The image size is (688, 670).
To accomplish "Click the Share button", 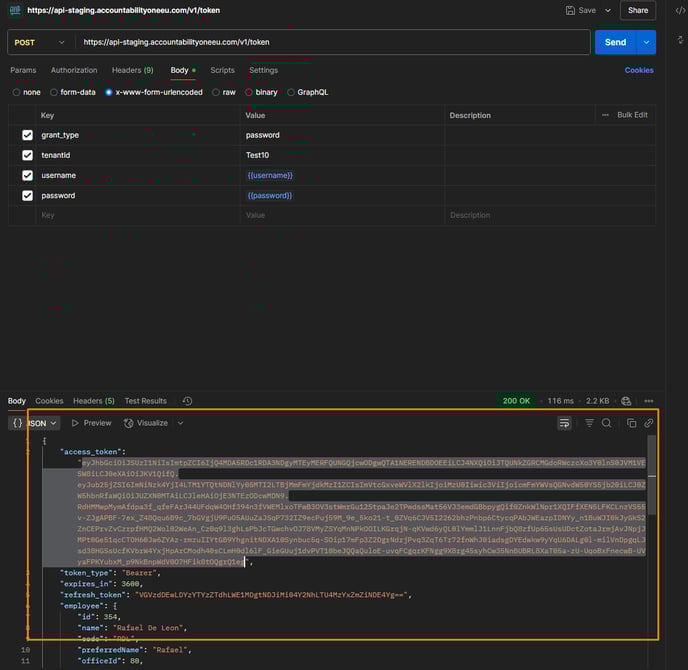I will [638, 11].
